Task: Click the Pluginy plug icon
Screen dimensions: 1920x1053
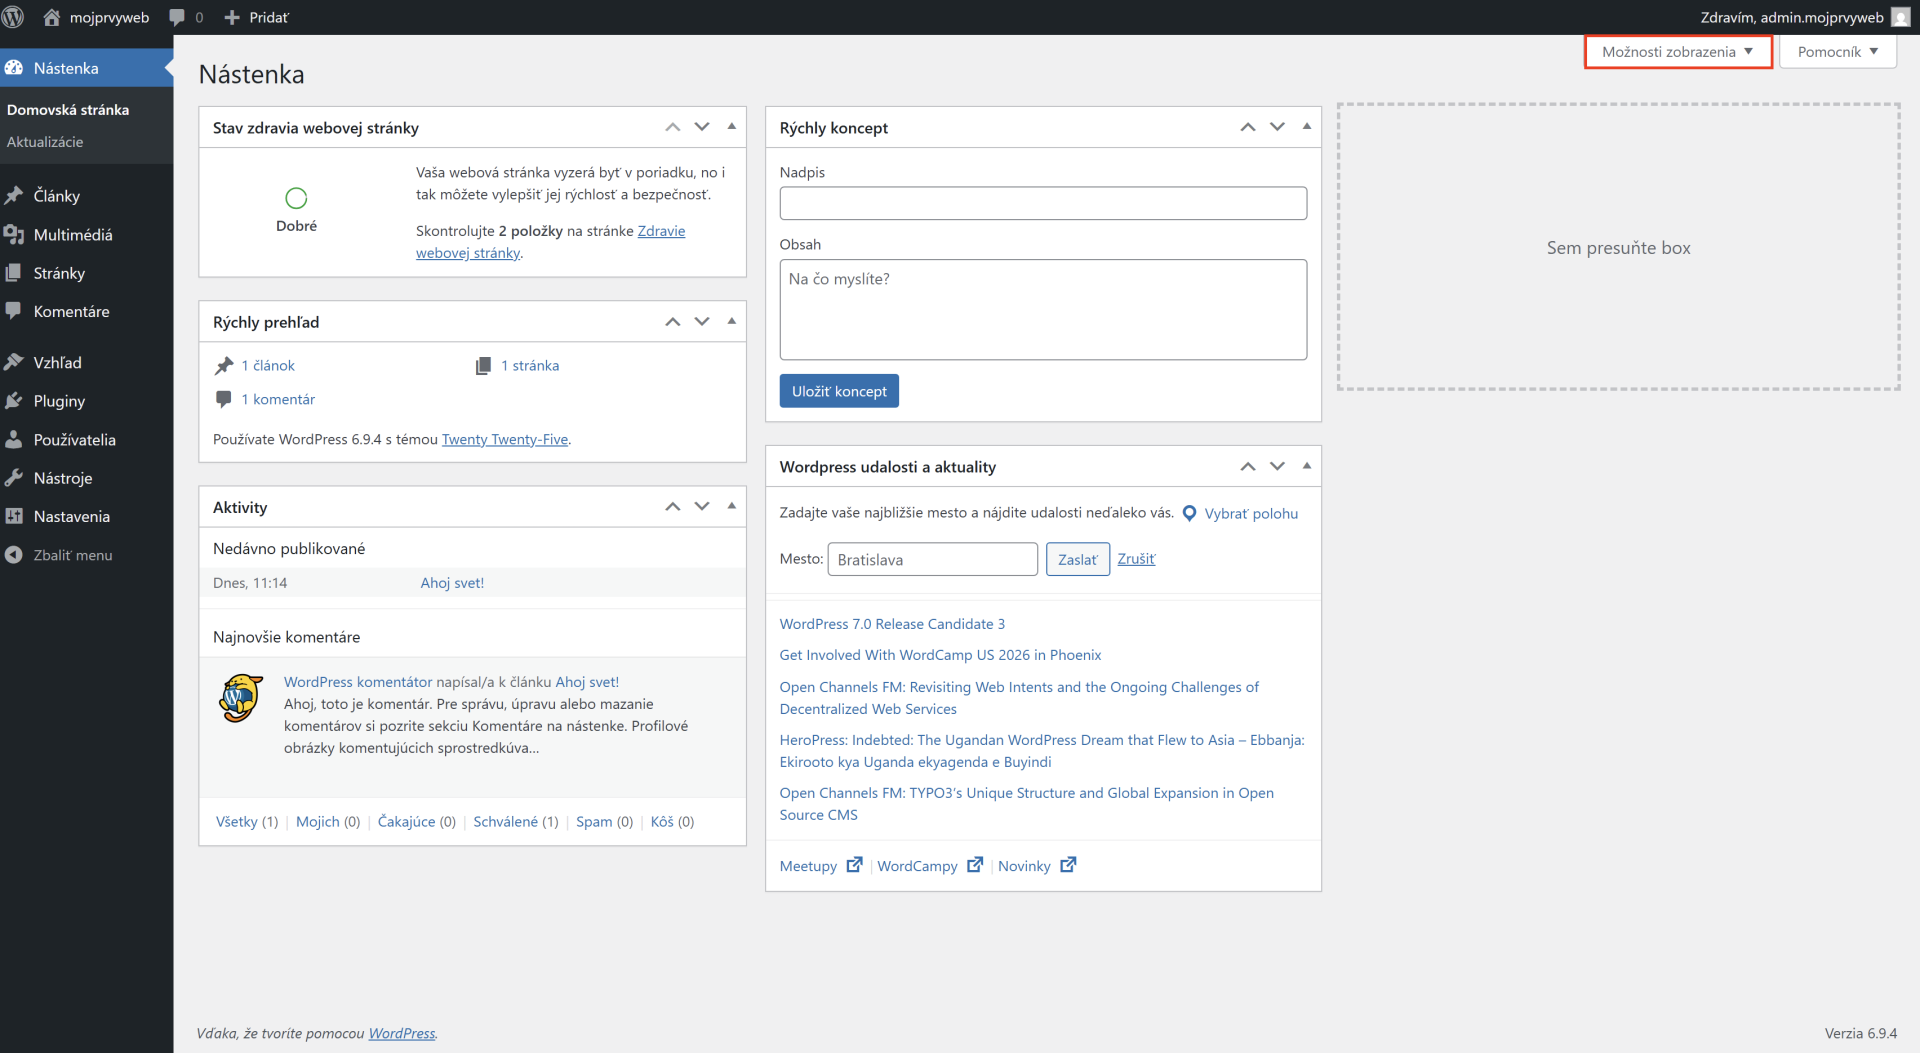Action: (14, 401)
